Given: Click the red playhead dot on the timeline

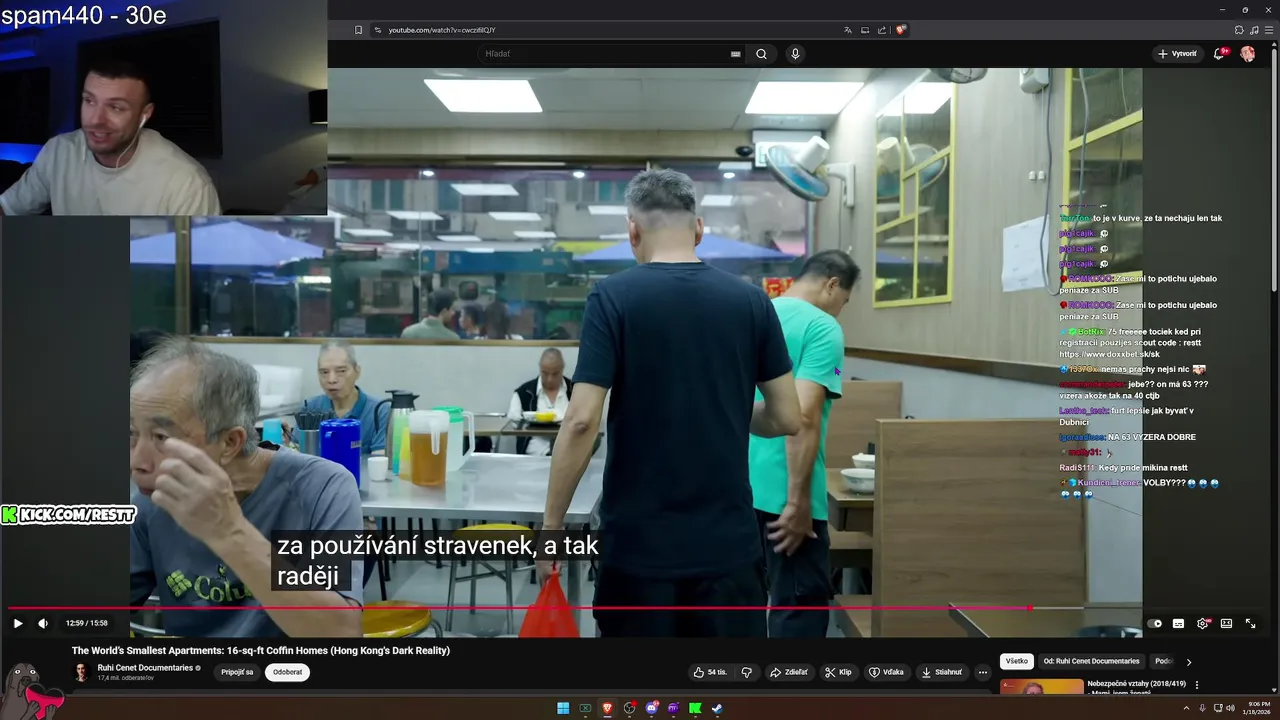Looking at the screenshot, I should click(x=1030, y=608).
